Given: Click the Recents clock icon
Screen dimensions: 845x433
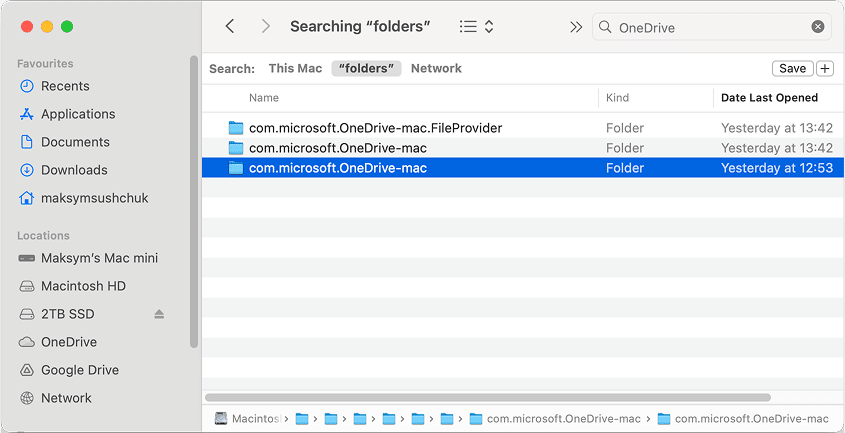Looking at the screenshot, I should 26,86.
